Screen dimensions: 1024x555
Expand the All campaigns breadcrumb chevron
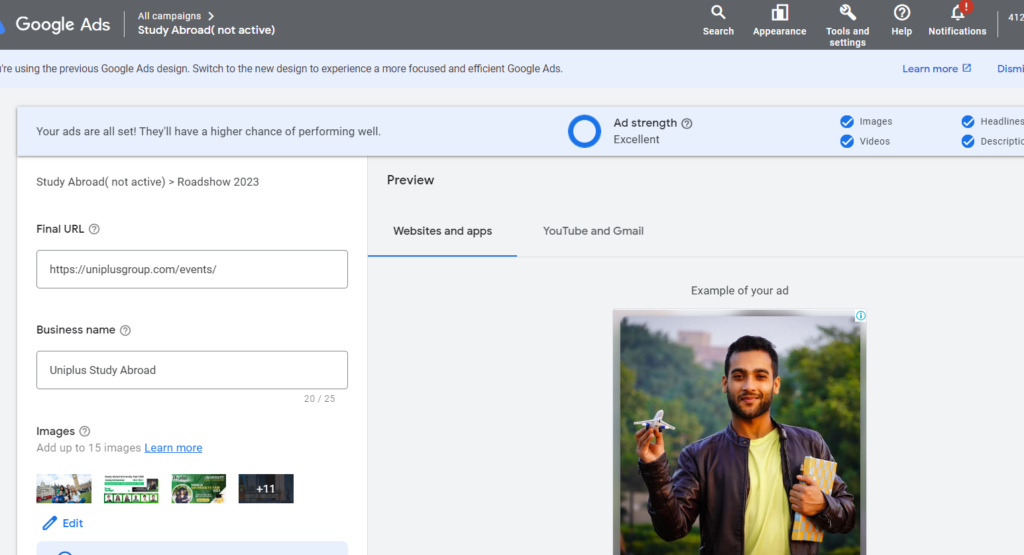click(211, 16)
